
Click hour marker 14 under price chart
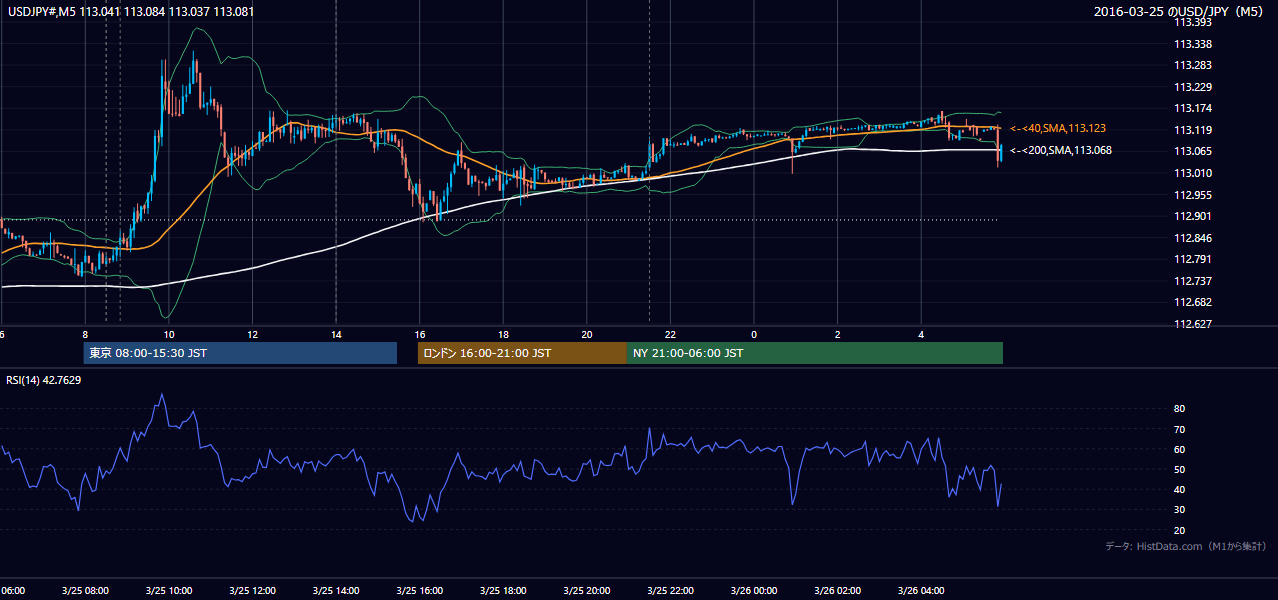[x=336, y=335]
